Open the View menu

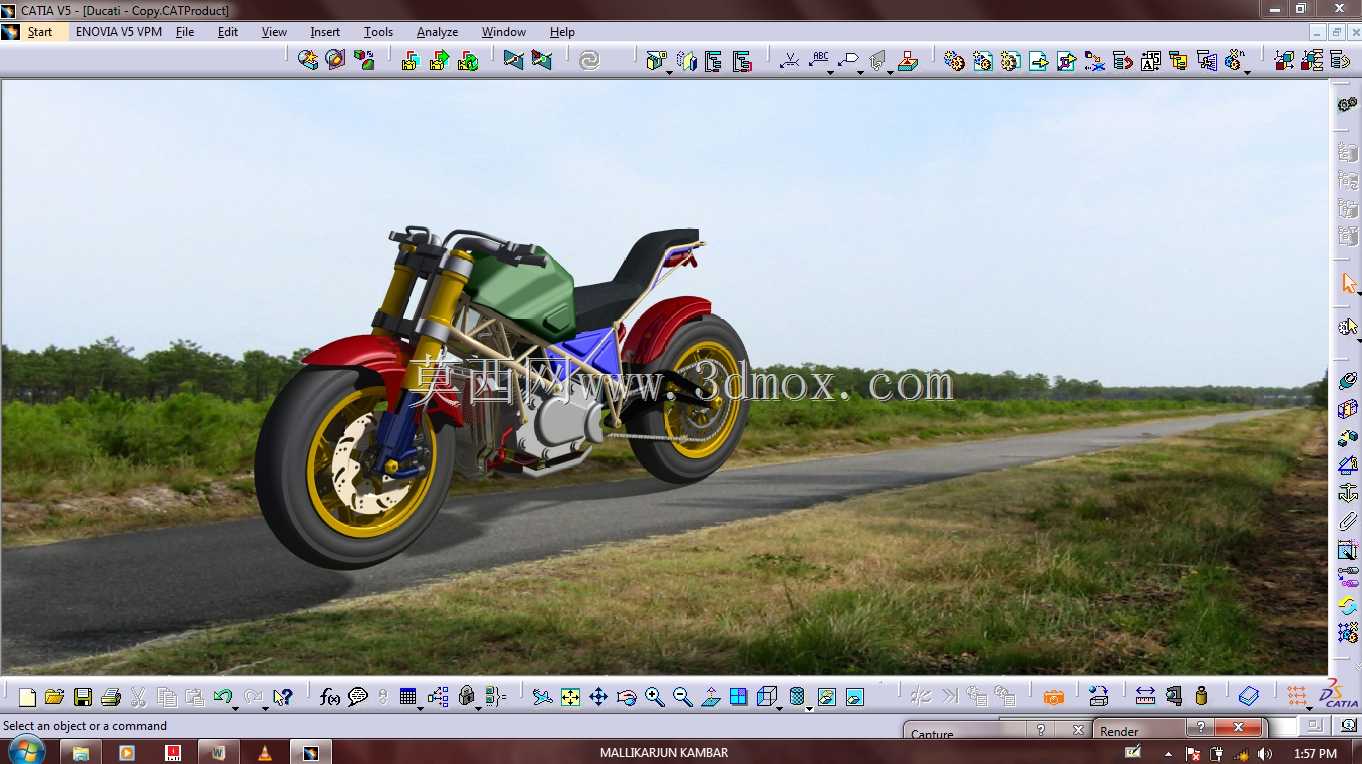coord(274,32)
